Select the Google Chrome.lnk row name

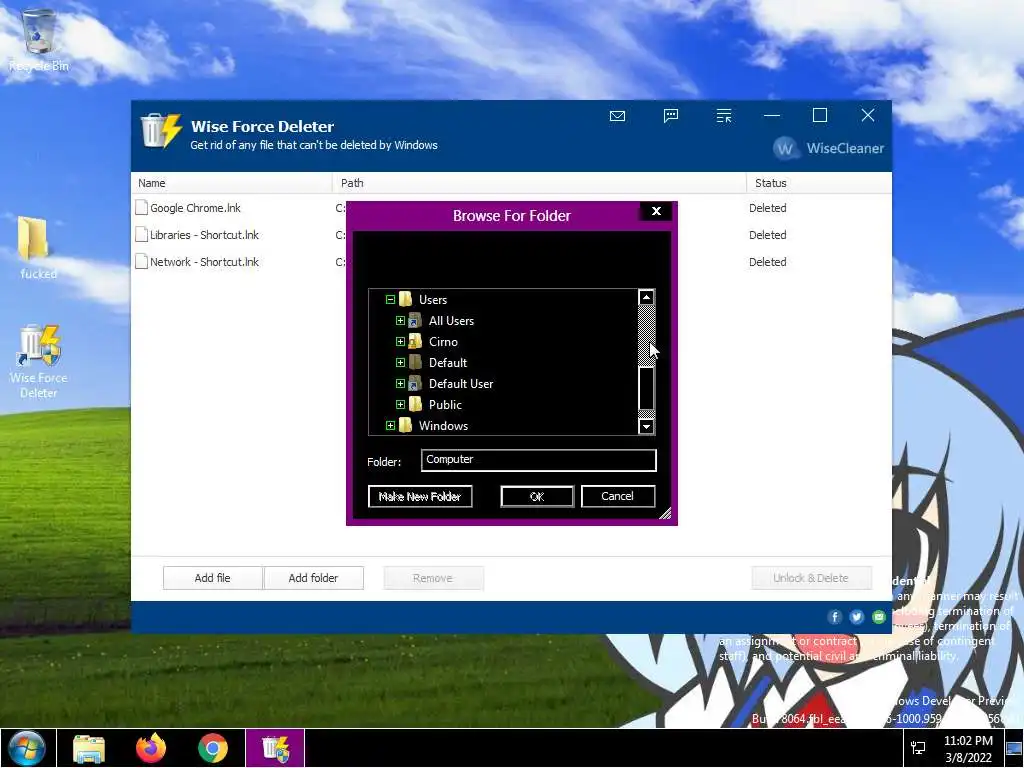tap(195, 208)
